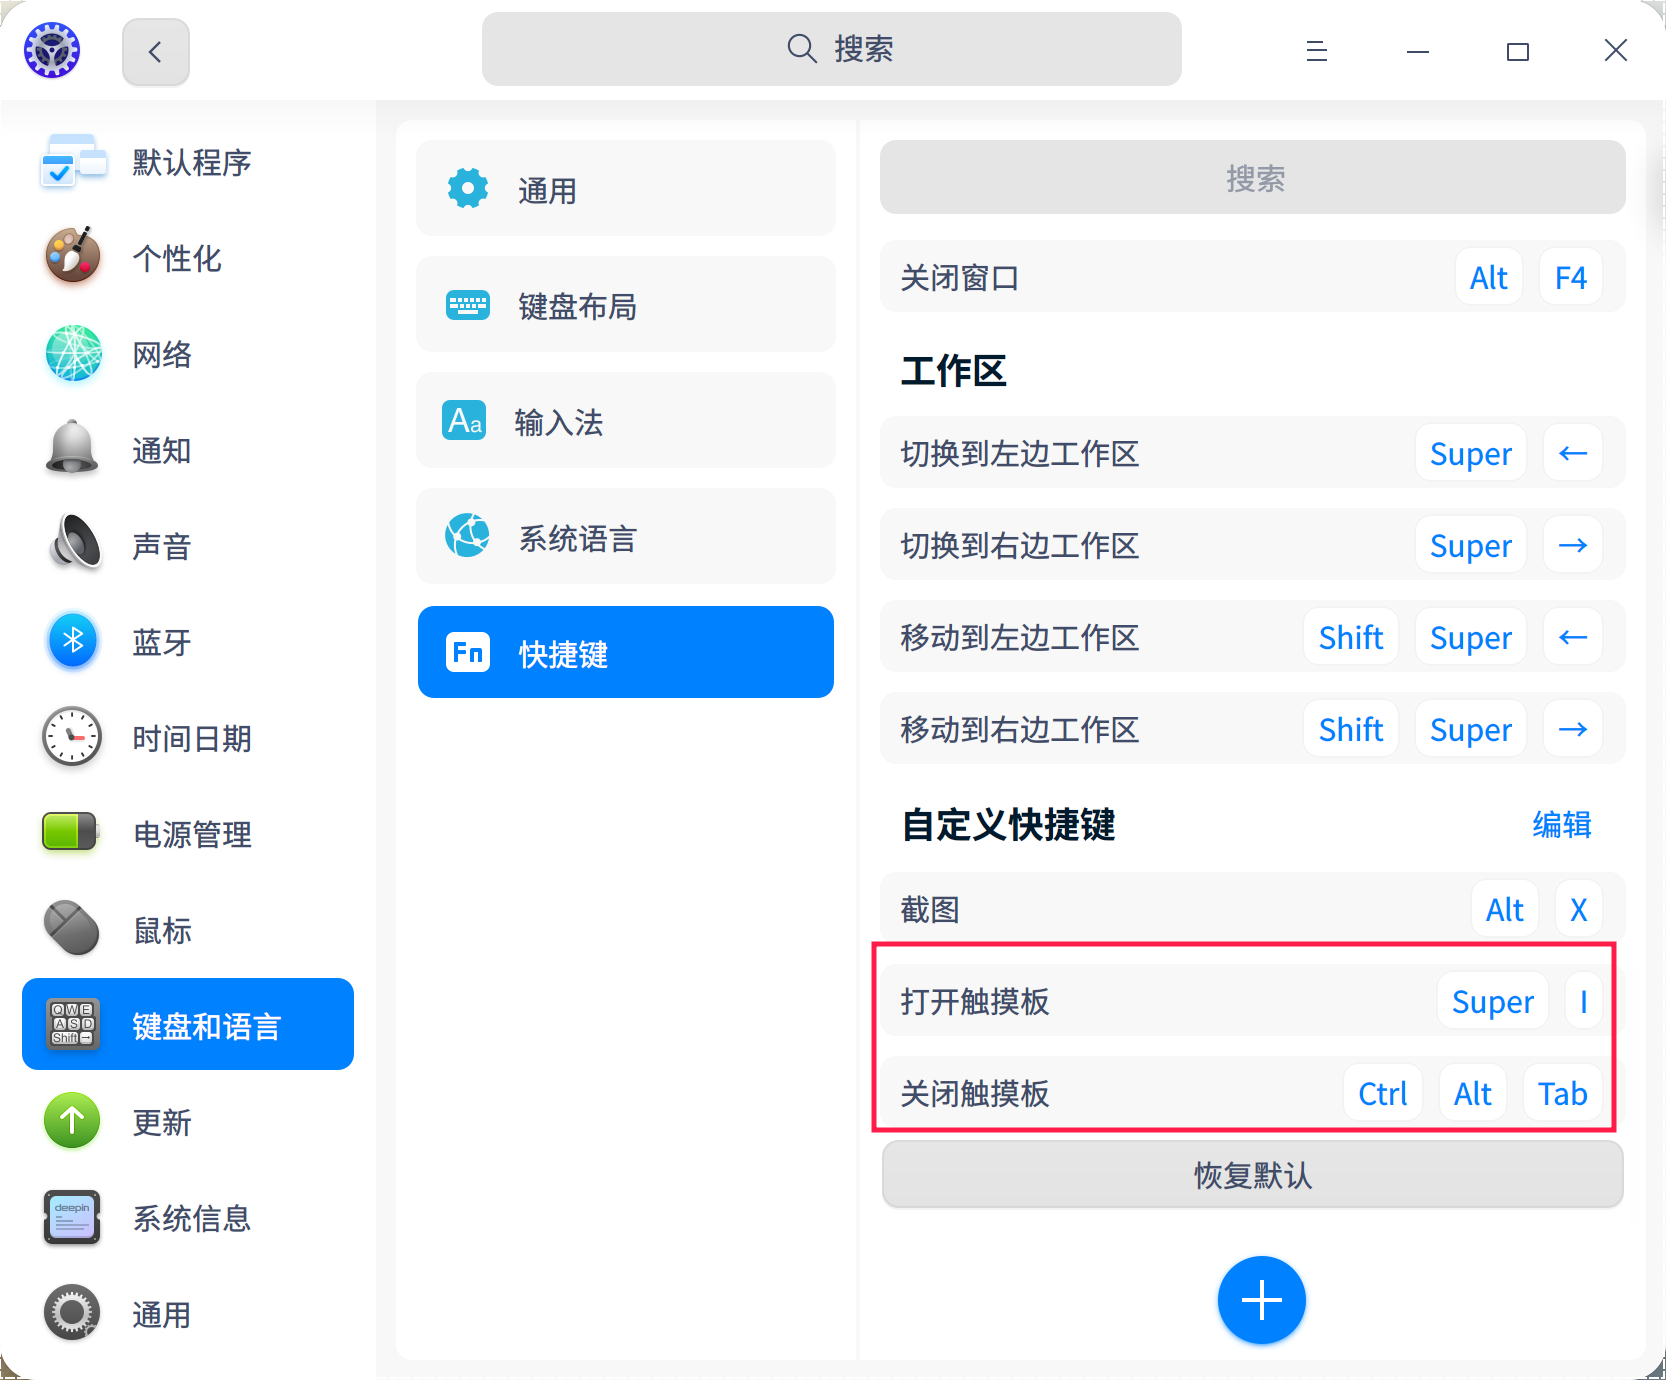Image resolution: width=1666 pixels, height=1380 pixels.
Task: Click the 电源管理 battery icon
Action: click(70, 832)
